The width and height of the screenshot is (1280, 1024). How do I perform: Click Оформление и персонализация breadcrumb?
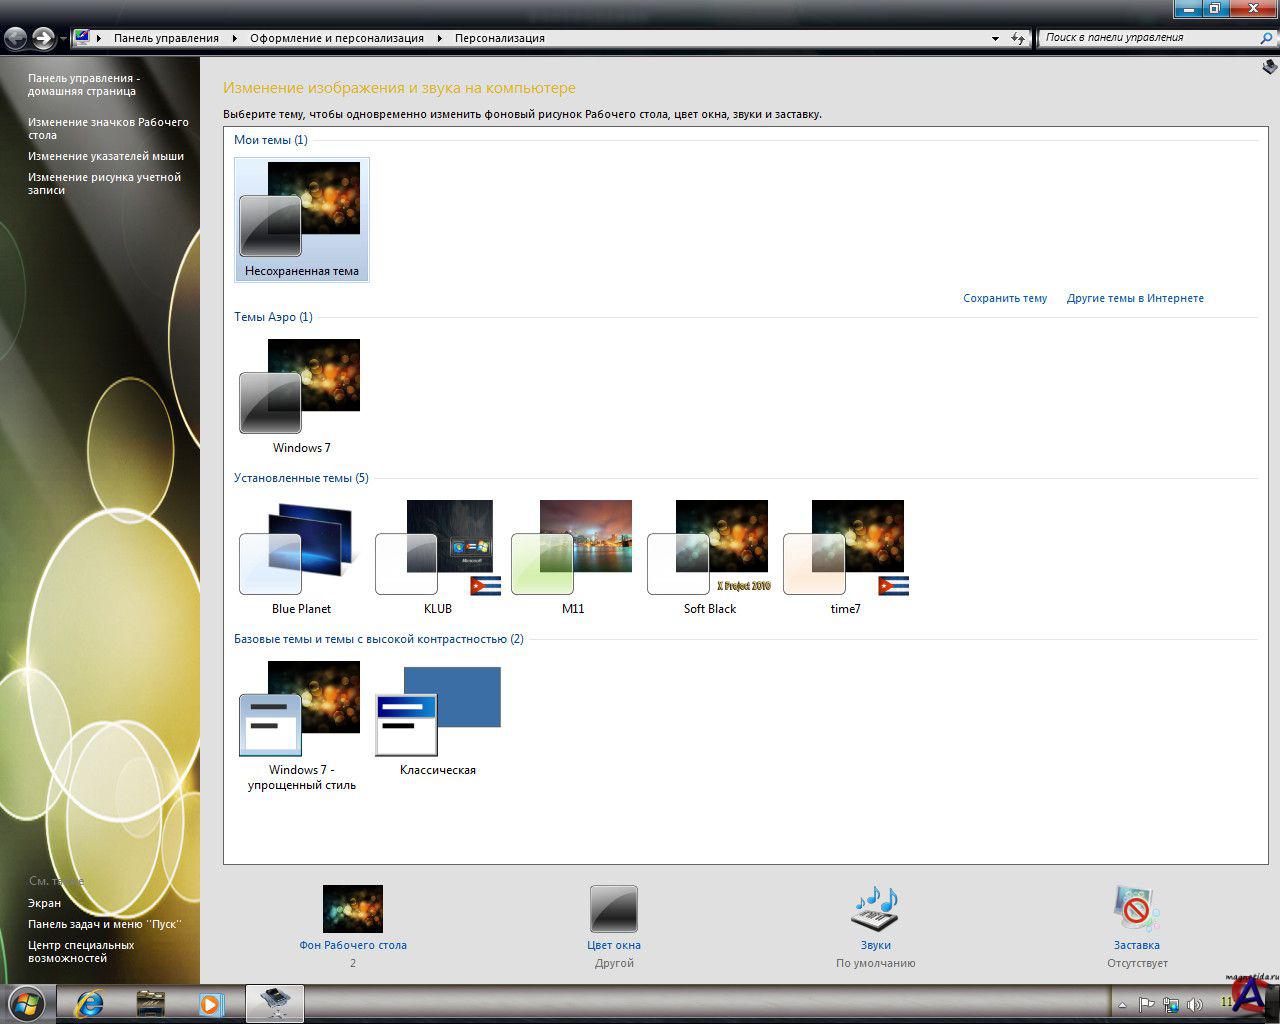click(337, 38)
